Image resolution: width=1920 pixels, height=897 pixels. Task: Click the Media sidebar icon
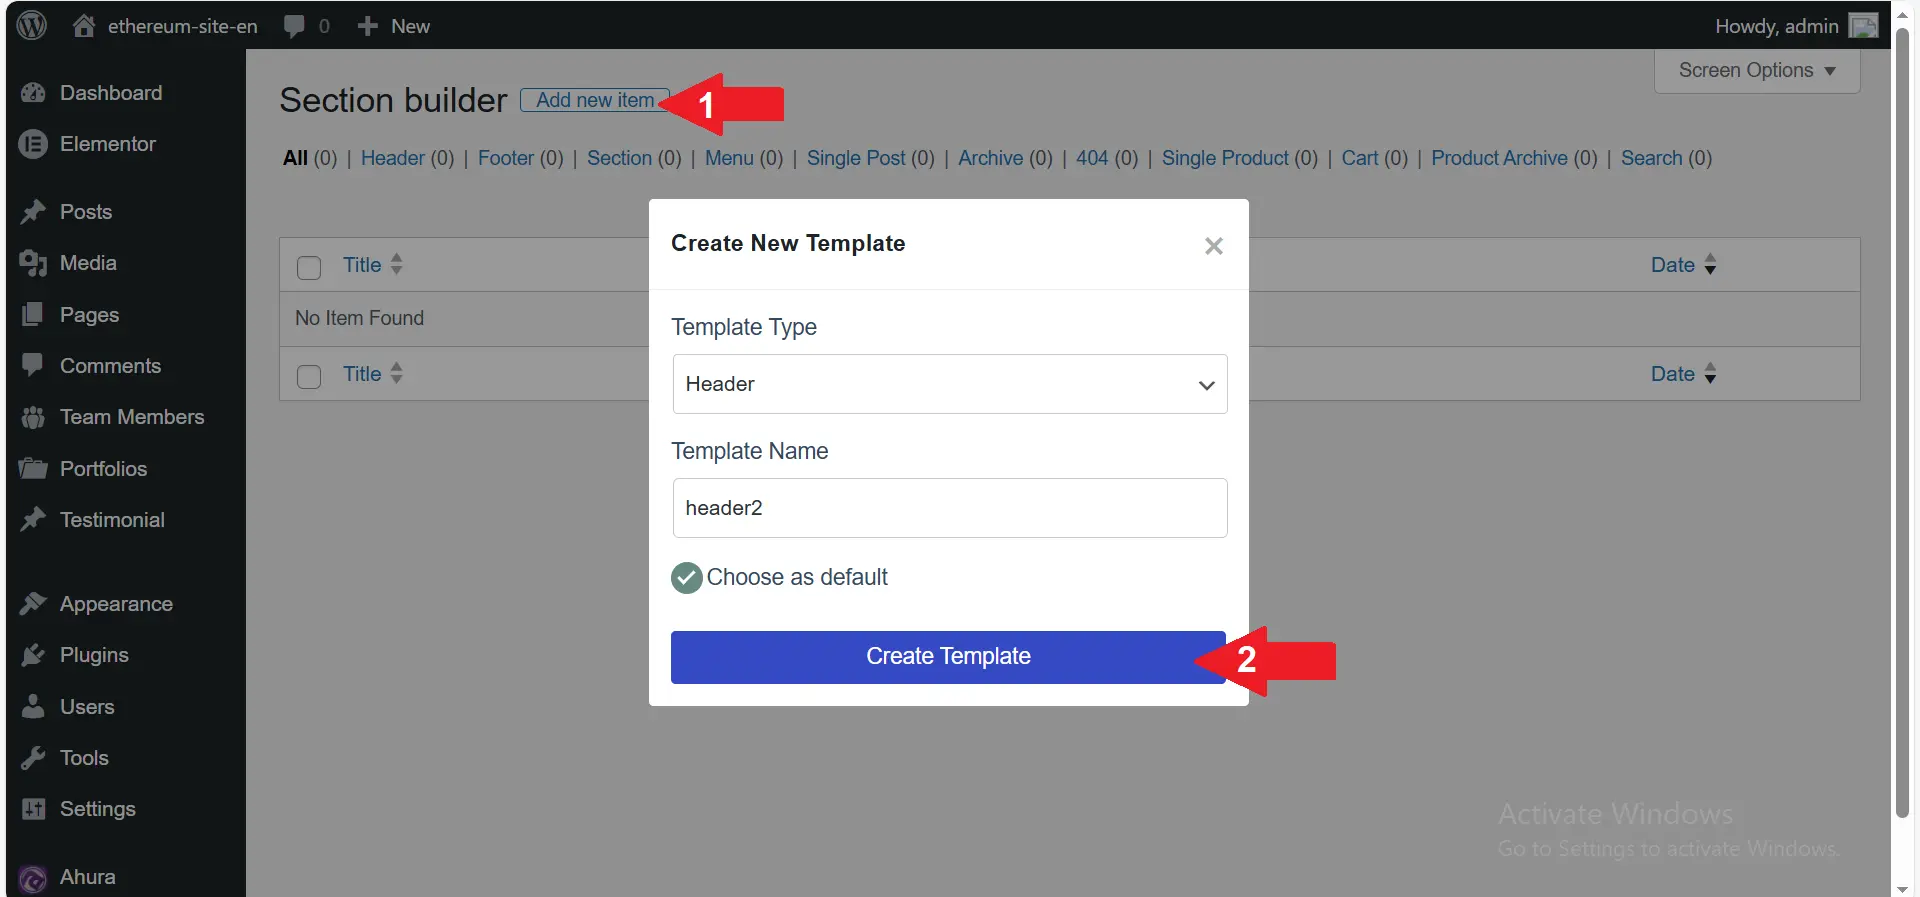(x=33, y=263)
